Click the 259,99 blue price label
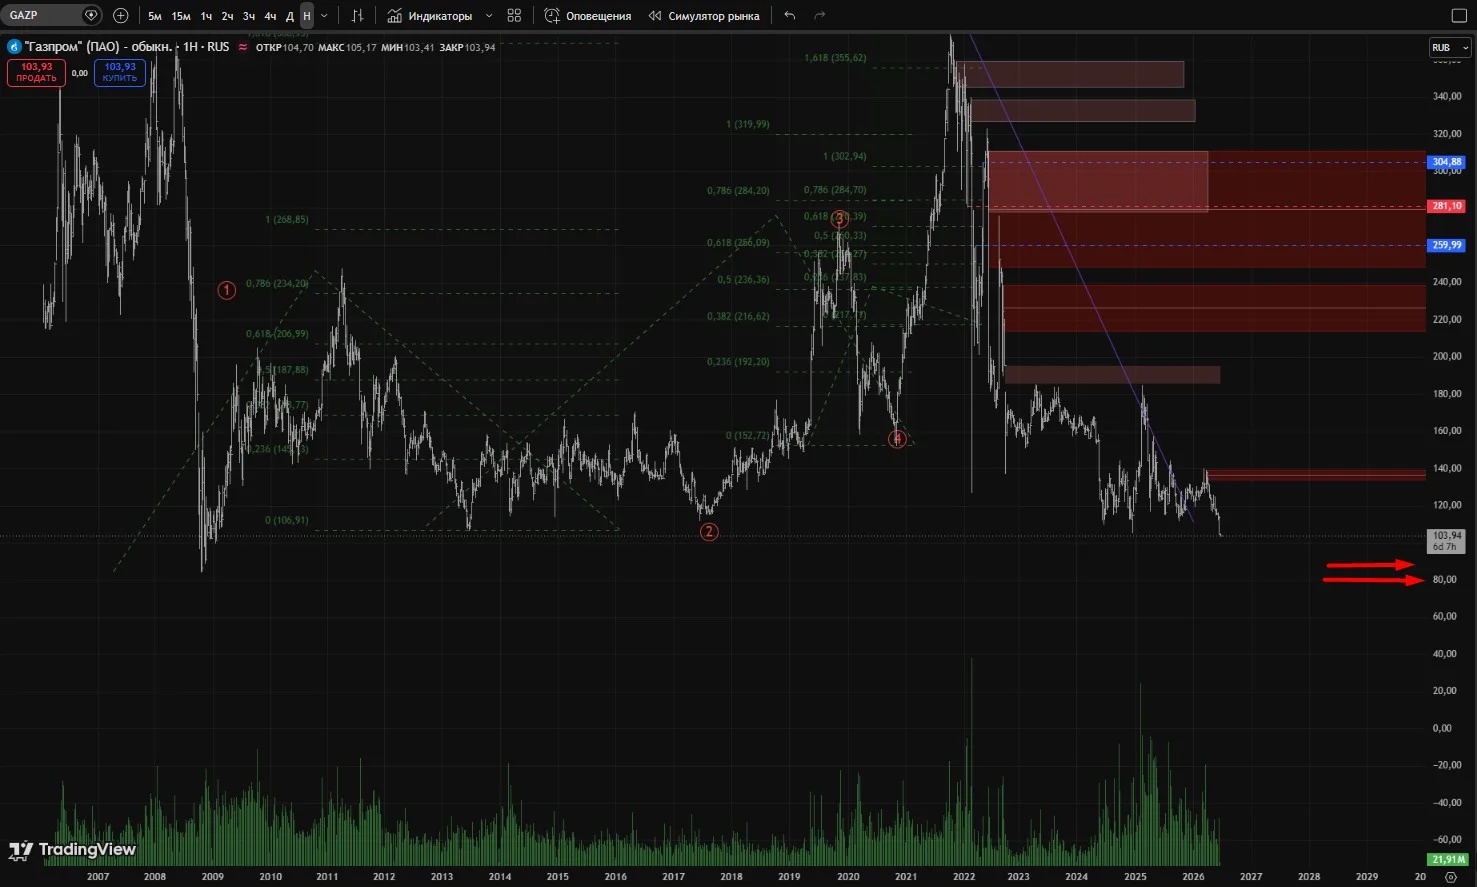The height and width of the screenshot is (887, 1477). point(1447,245)
